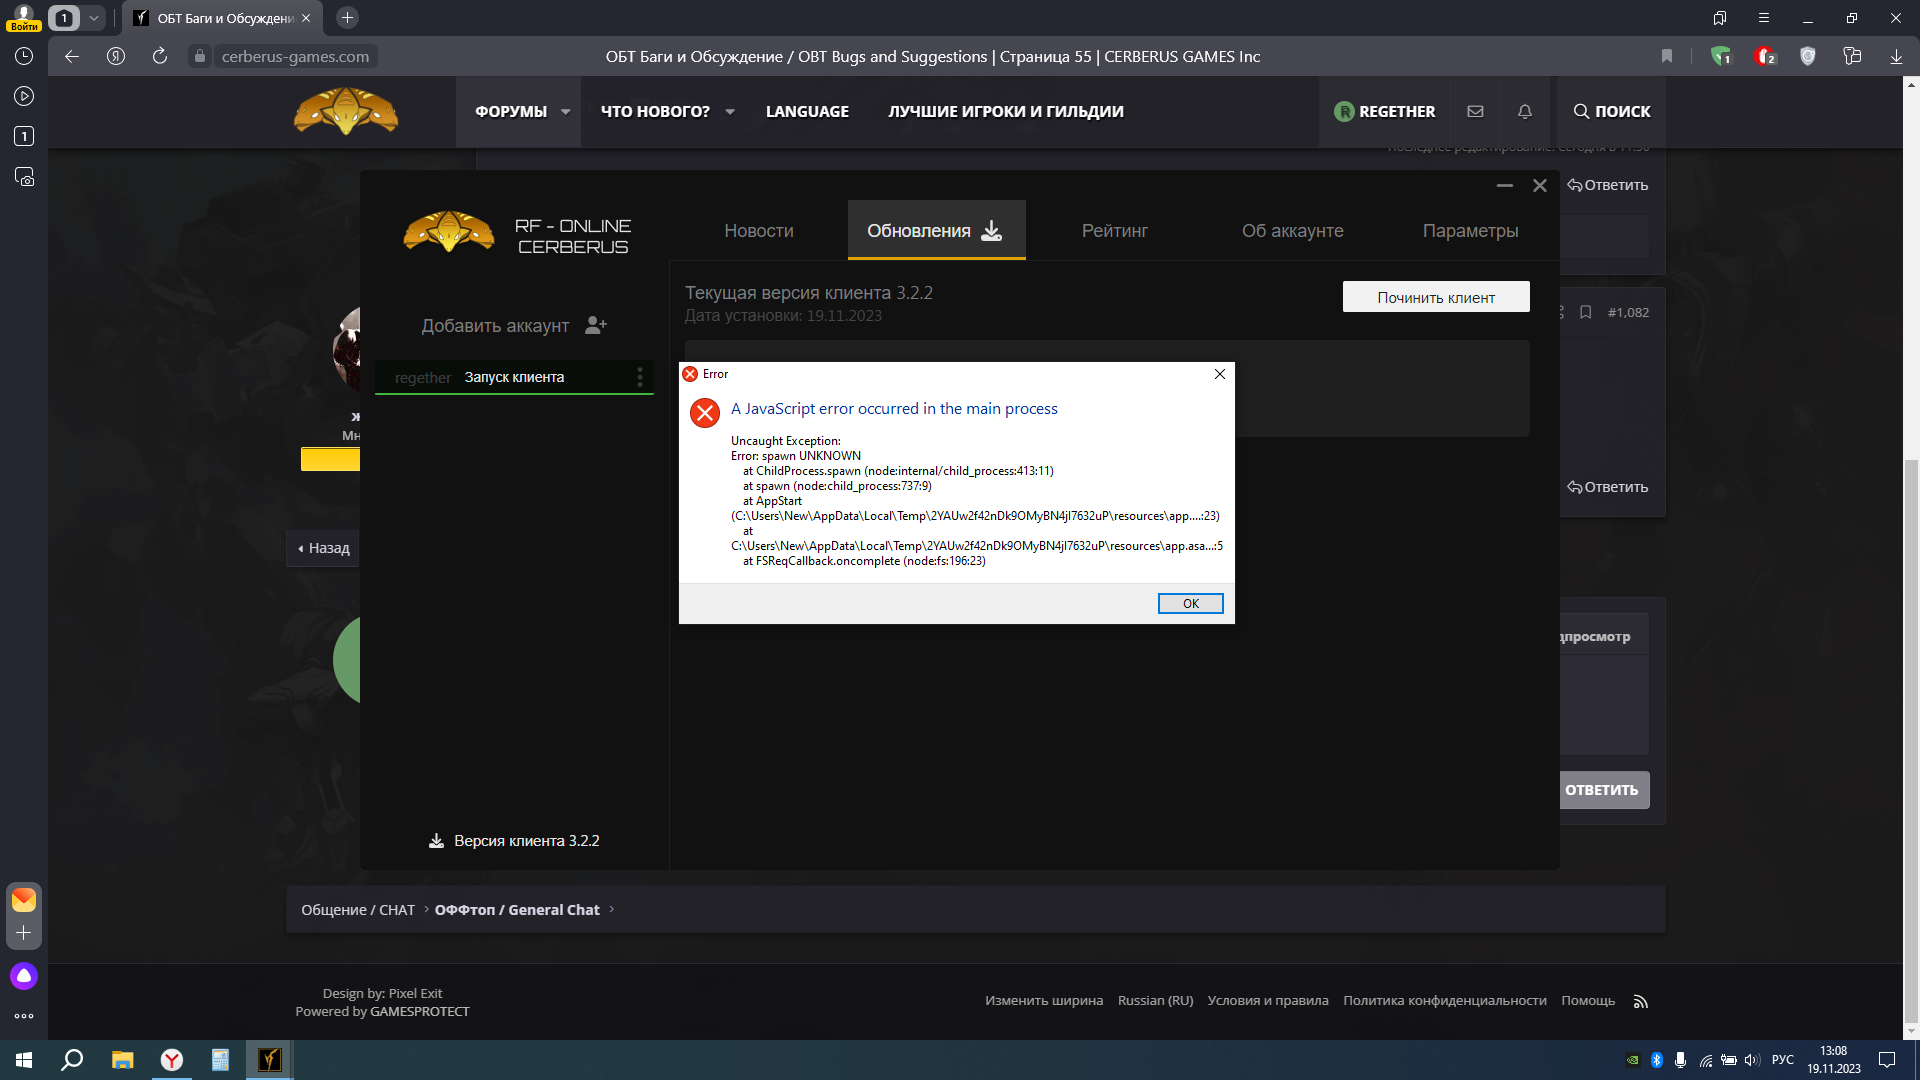The width and height of the screenshot is (1920, 1080).
Task: Click the top Ответить reply link
Action: pyautogui.click(x=1607, y=185)
